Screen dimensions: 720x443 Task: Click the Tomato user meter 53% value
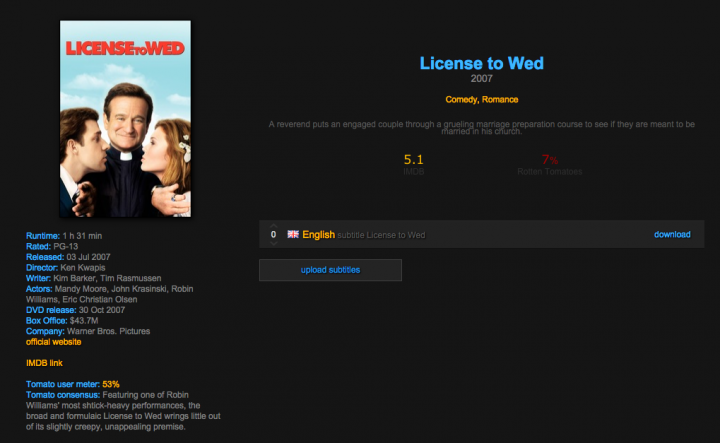click(111, 384)
